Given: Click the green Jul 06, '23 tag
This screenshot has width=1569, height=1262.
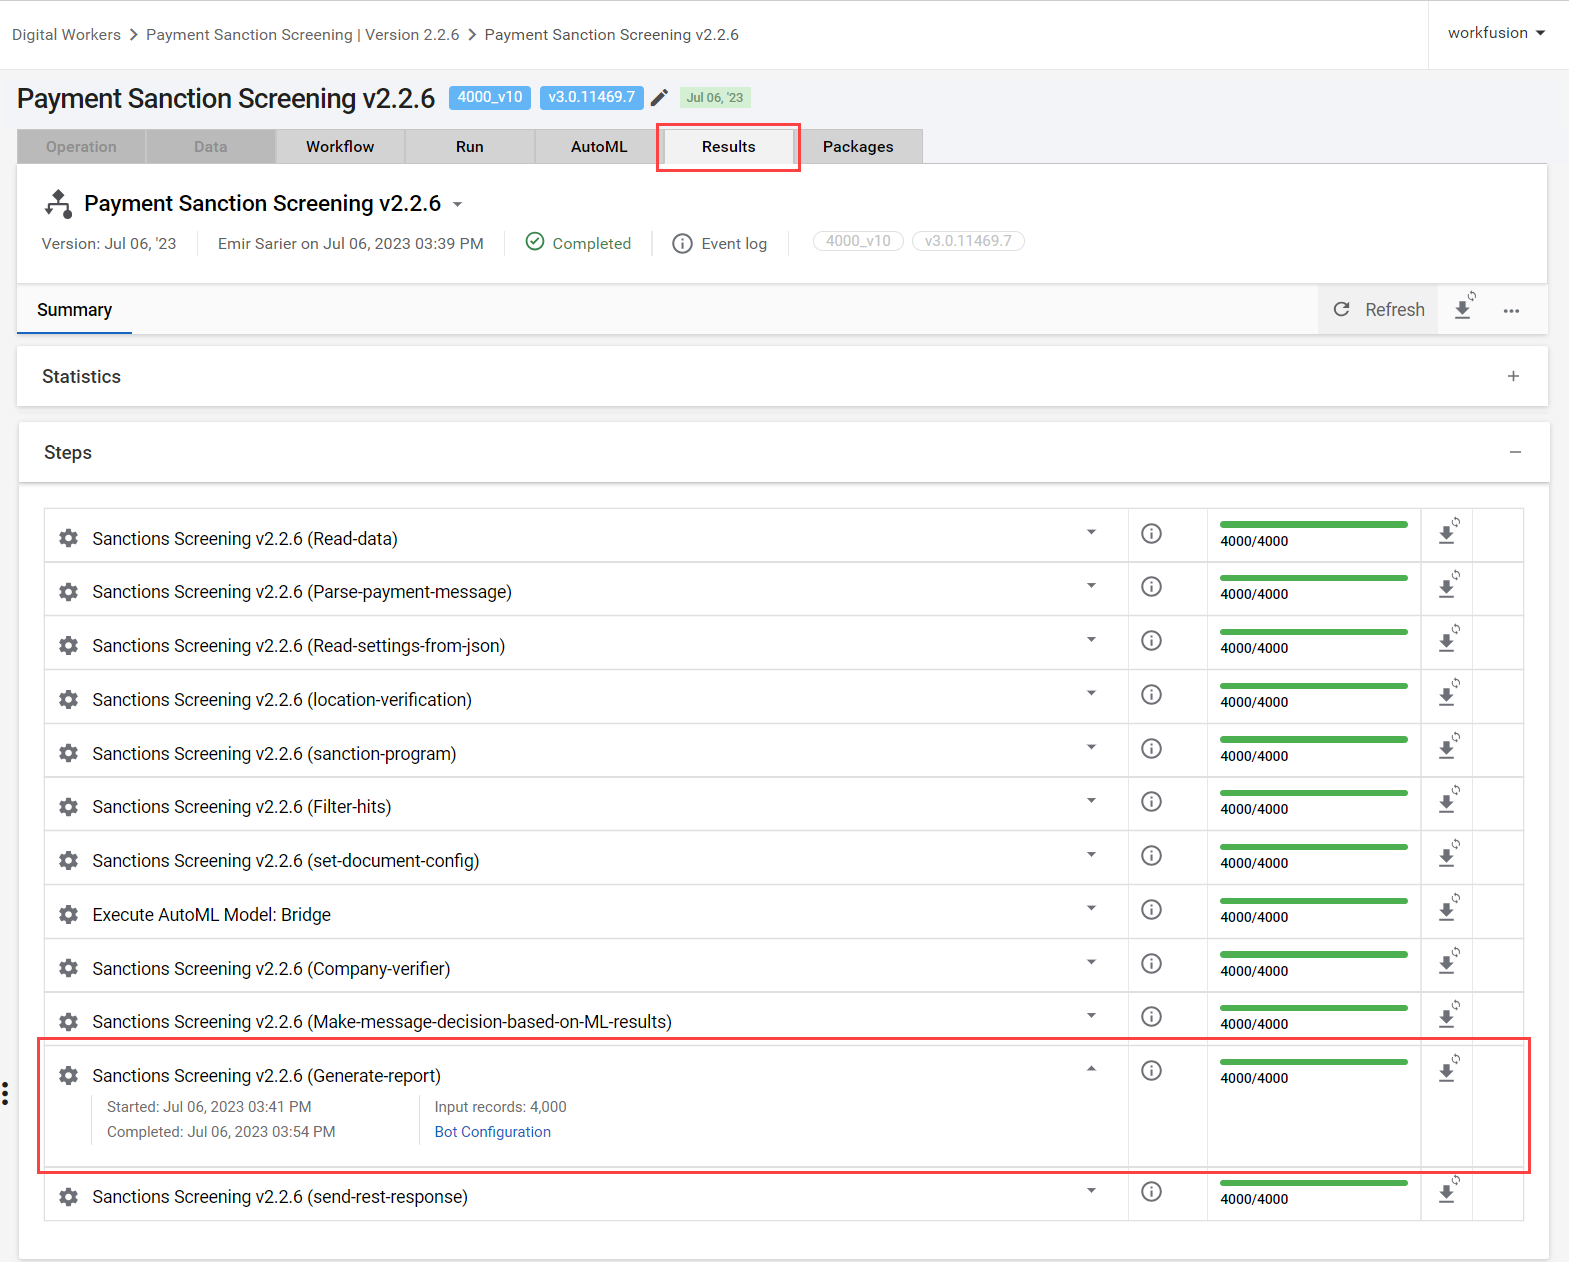Looking at the screenshot, I should 715,97.
